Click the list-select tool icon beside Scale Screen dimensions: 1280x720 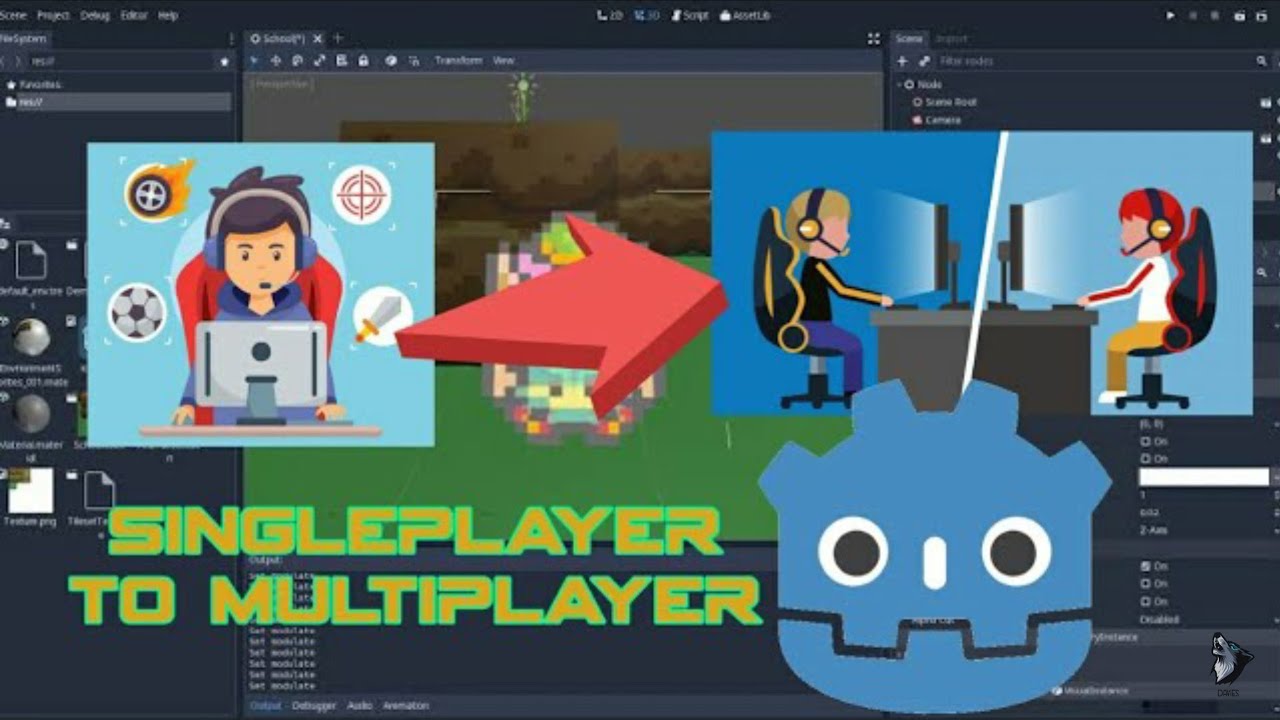coord(342,61)
